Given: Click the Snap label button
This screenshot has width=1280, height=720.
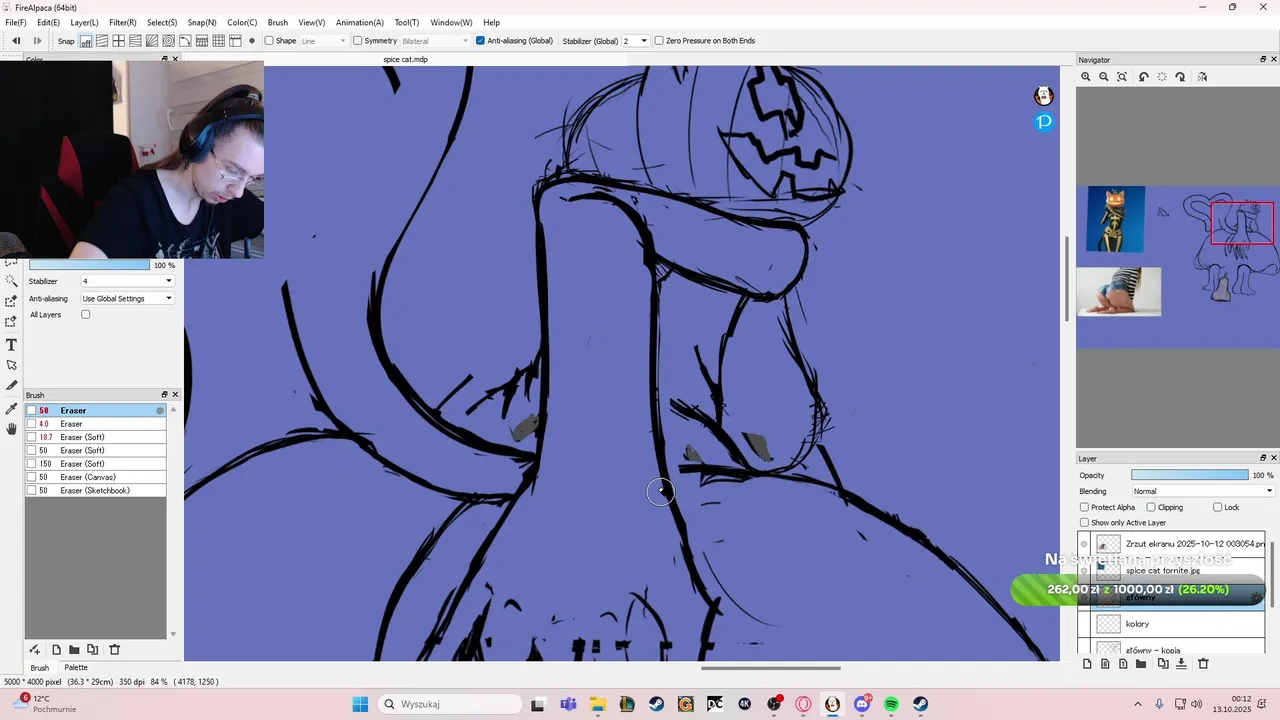Looking at the screenshot, I should point(66,41).
